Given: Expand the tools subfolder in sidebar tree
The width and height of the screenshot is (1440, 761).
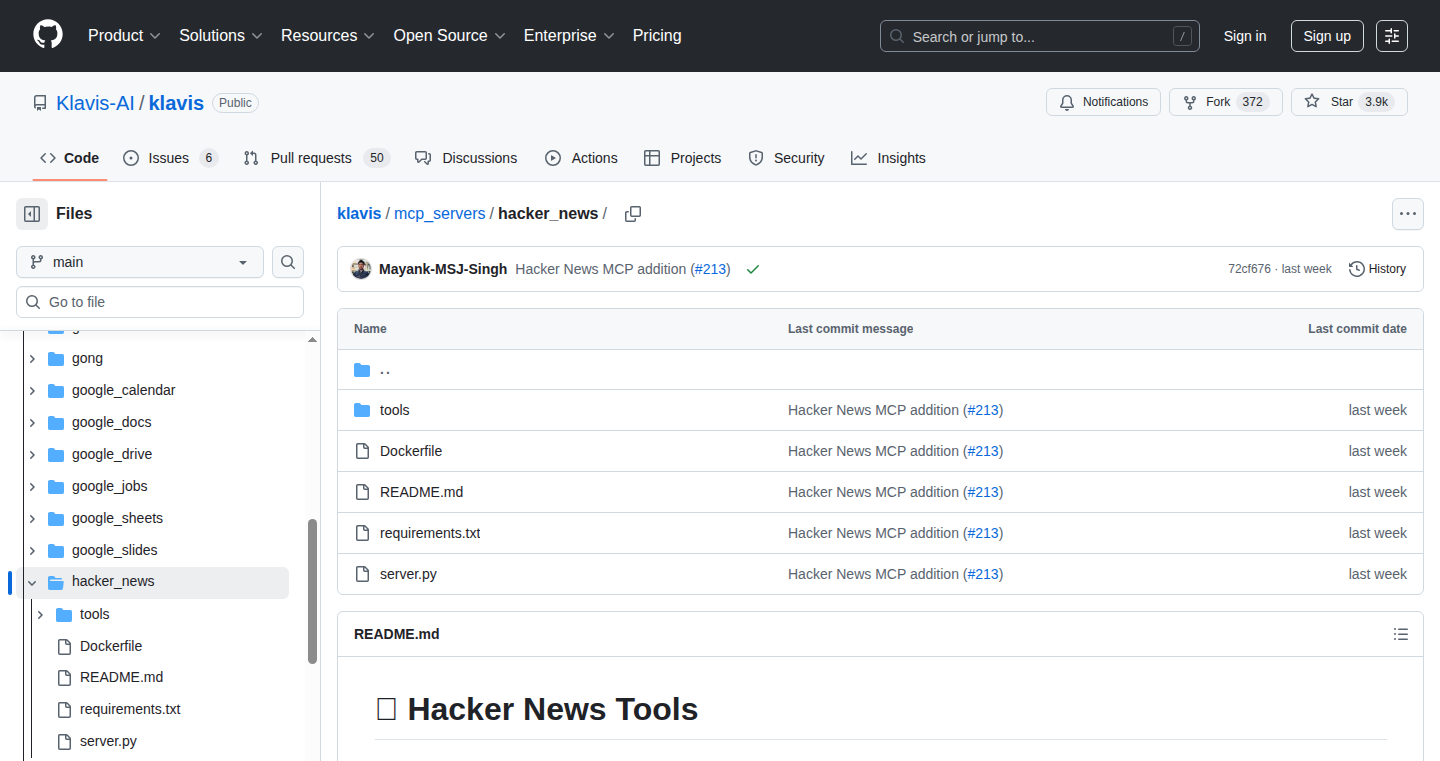Looking at the screenshot, I should click(40, 614).
